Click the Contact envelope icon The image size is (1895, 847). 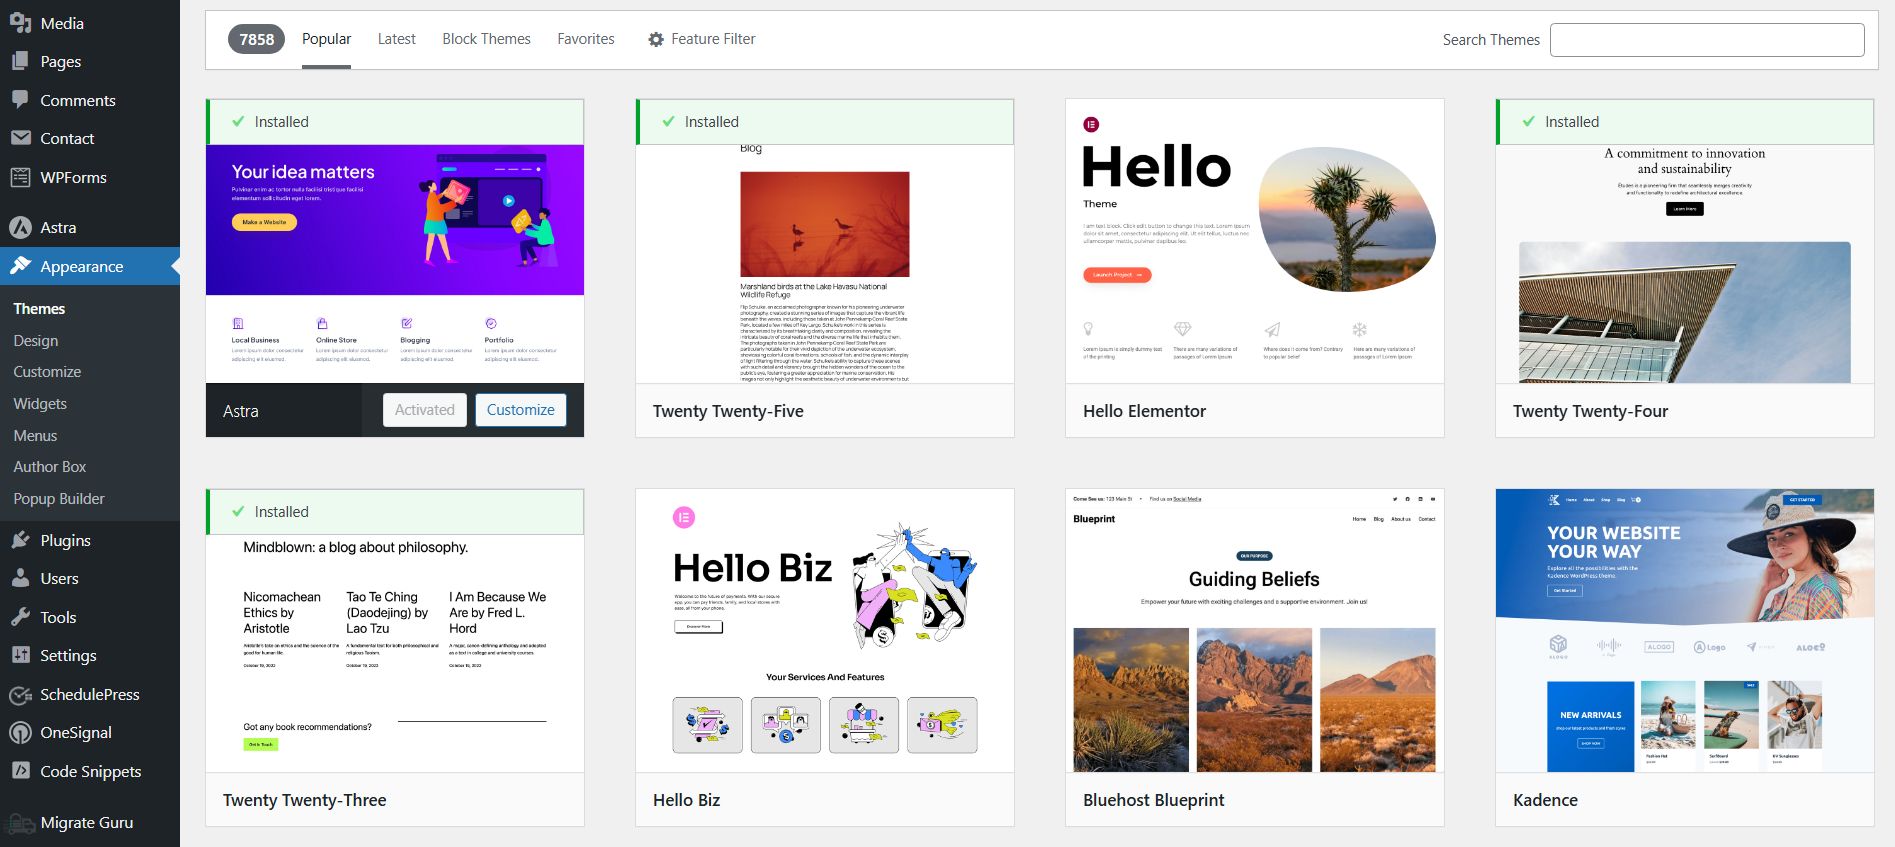20,138
